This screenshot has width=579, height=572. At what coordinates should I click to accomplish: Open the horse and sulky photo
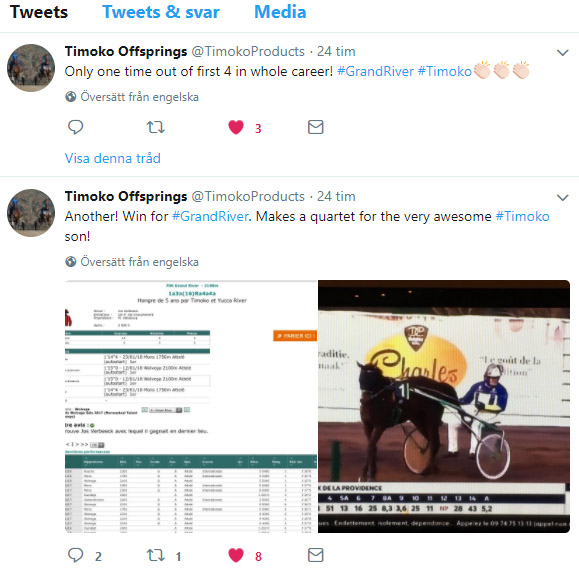click(444, 406)
